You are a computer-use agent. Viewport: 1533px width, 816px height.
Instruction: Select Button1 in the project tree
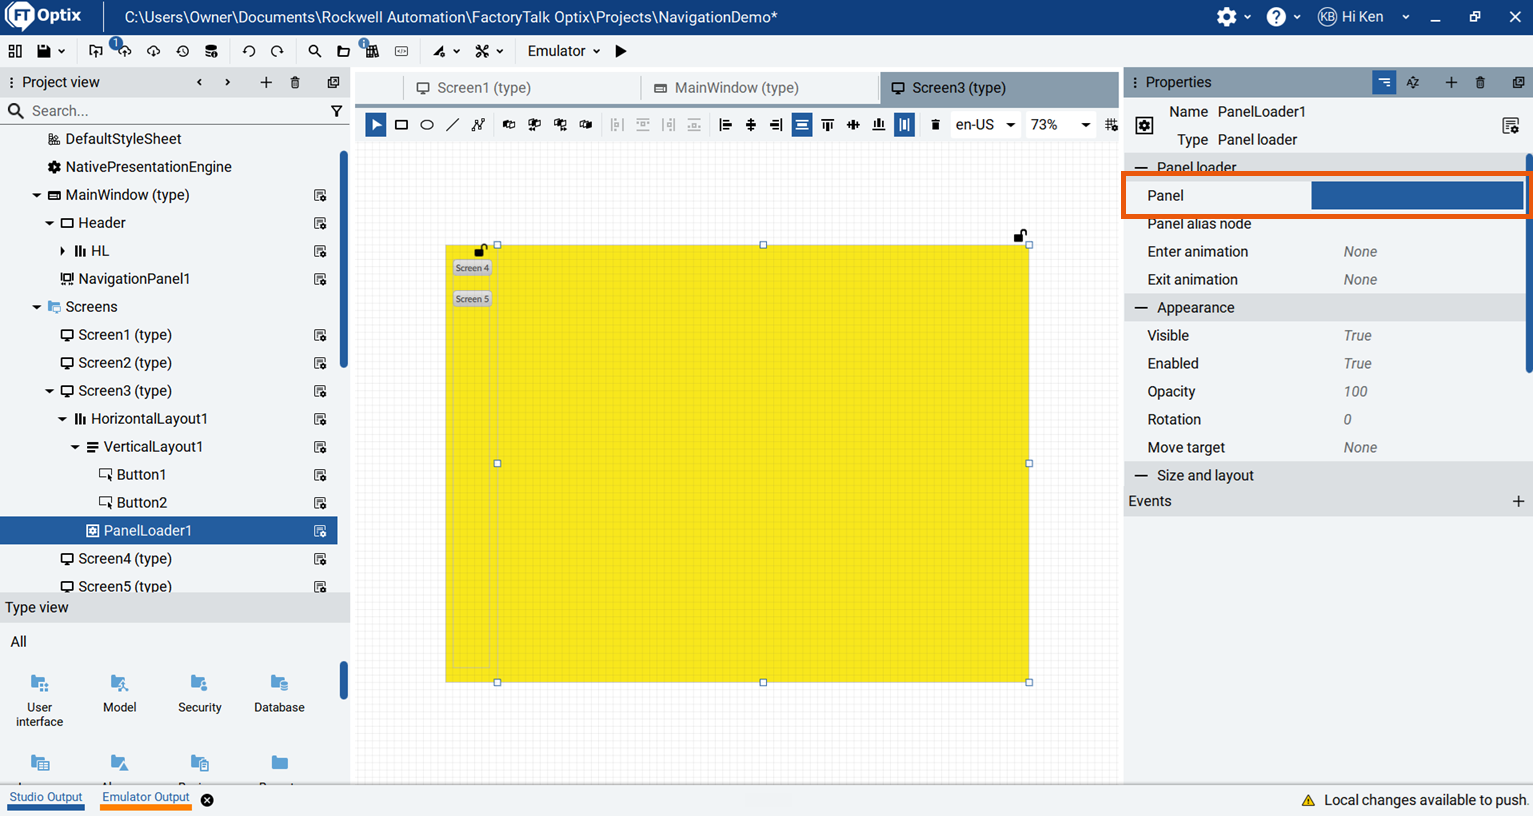click(x=141, y=475)
